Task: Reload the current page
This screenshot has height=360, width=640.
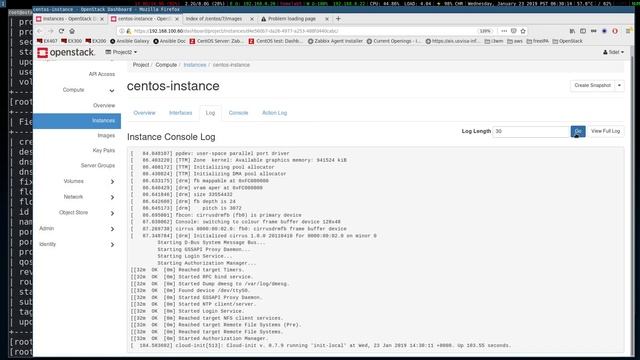Action: (61, 31)
